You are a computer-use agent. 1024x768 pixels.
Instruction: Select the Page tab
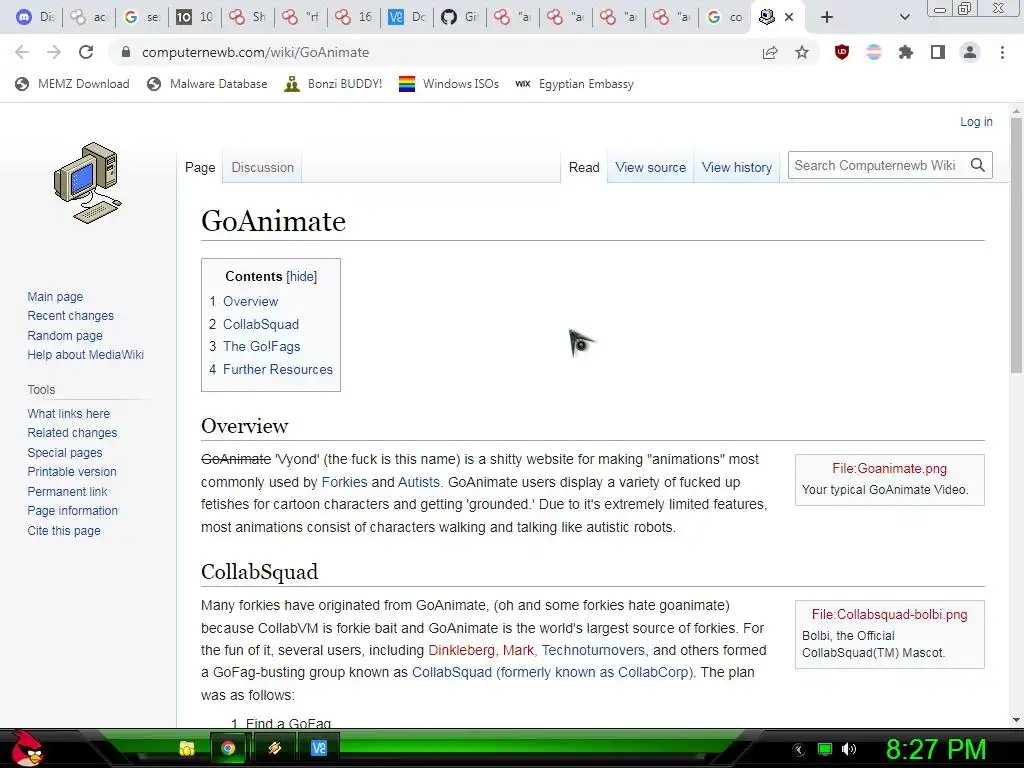[x=200, y=167]
